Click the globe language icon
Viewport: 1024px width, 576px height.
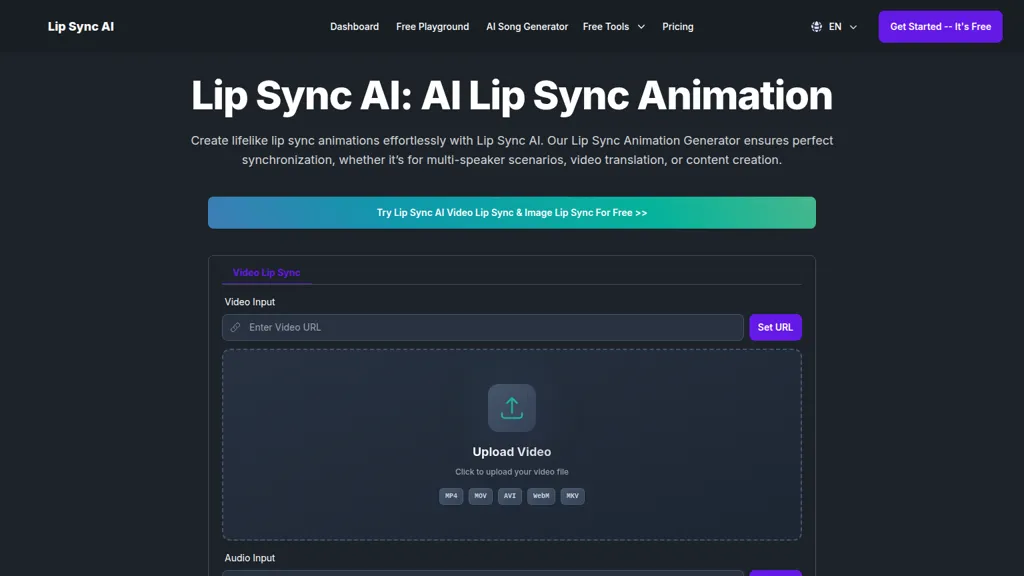pos(816,27)
